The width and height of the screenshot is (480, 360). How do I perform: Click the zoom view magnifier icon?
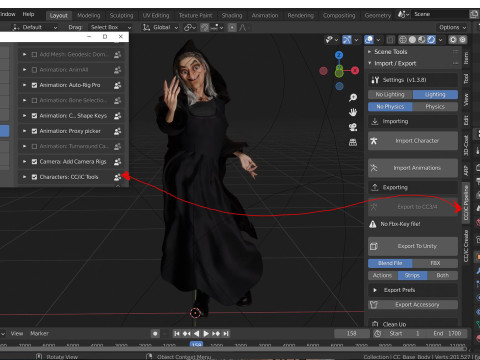353,97
